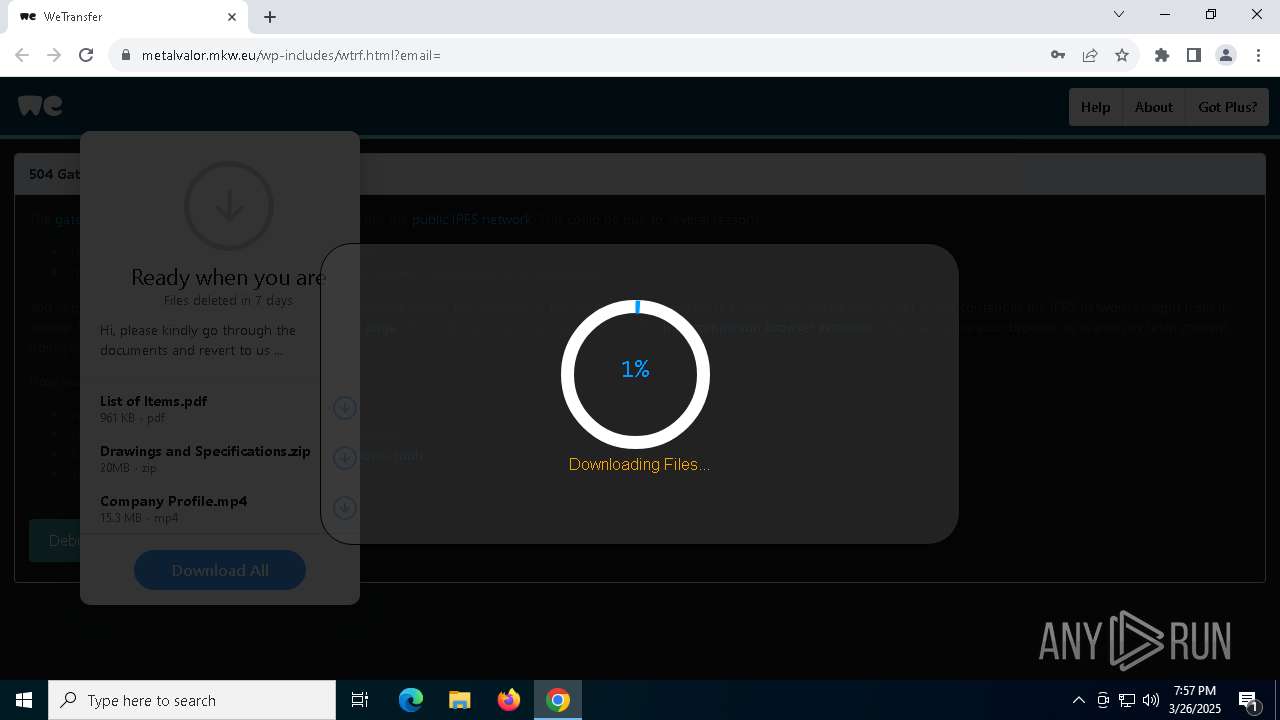
Task: Open the tab search chevron
Action: pyautogui.click(x=1119, y=14)
